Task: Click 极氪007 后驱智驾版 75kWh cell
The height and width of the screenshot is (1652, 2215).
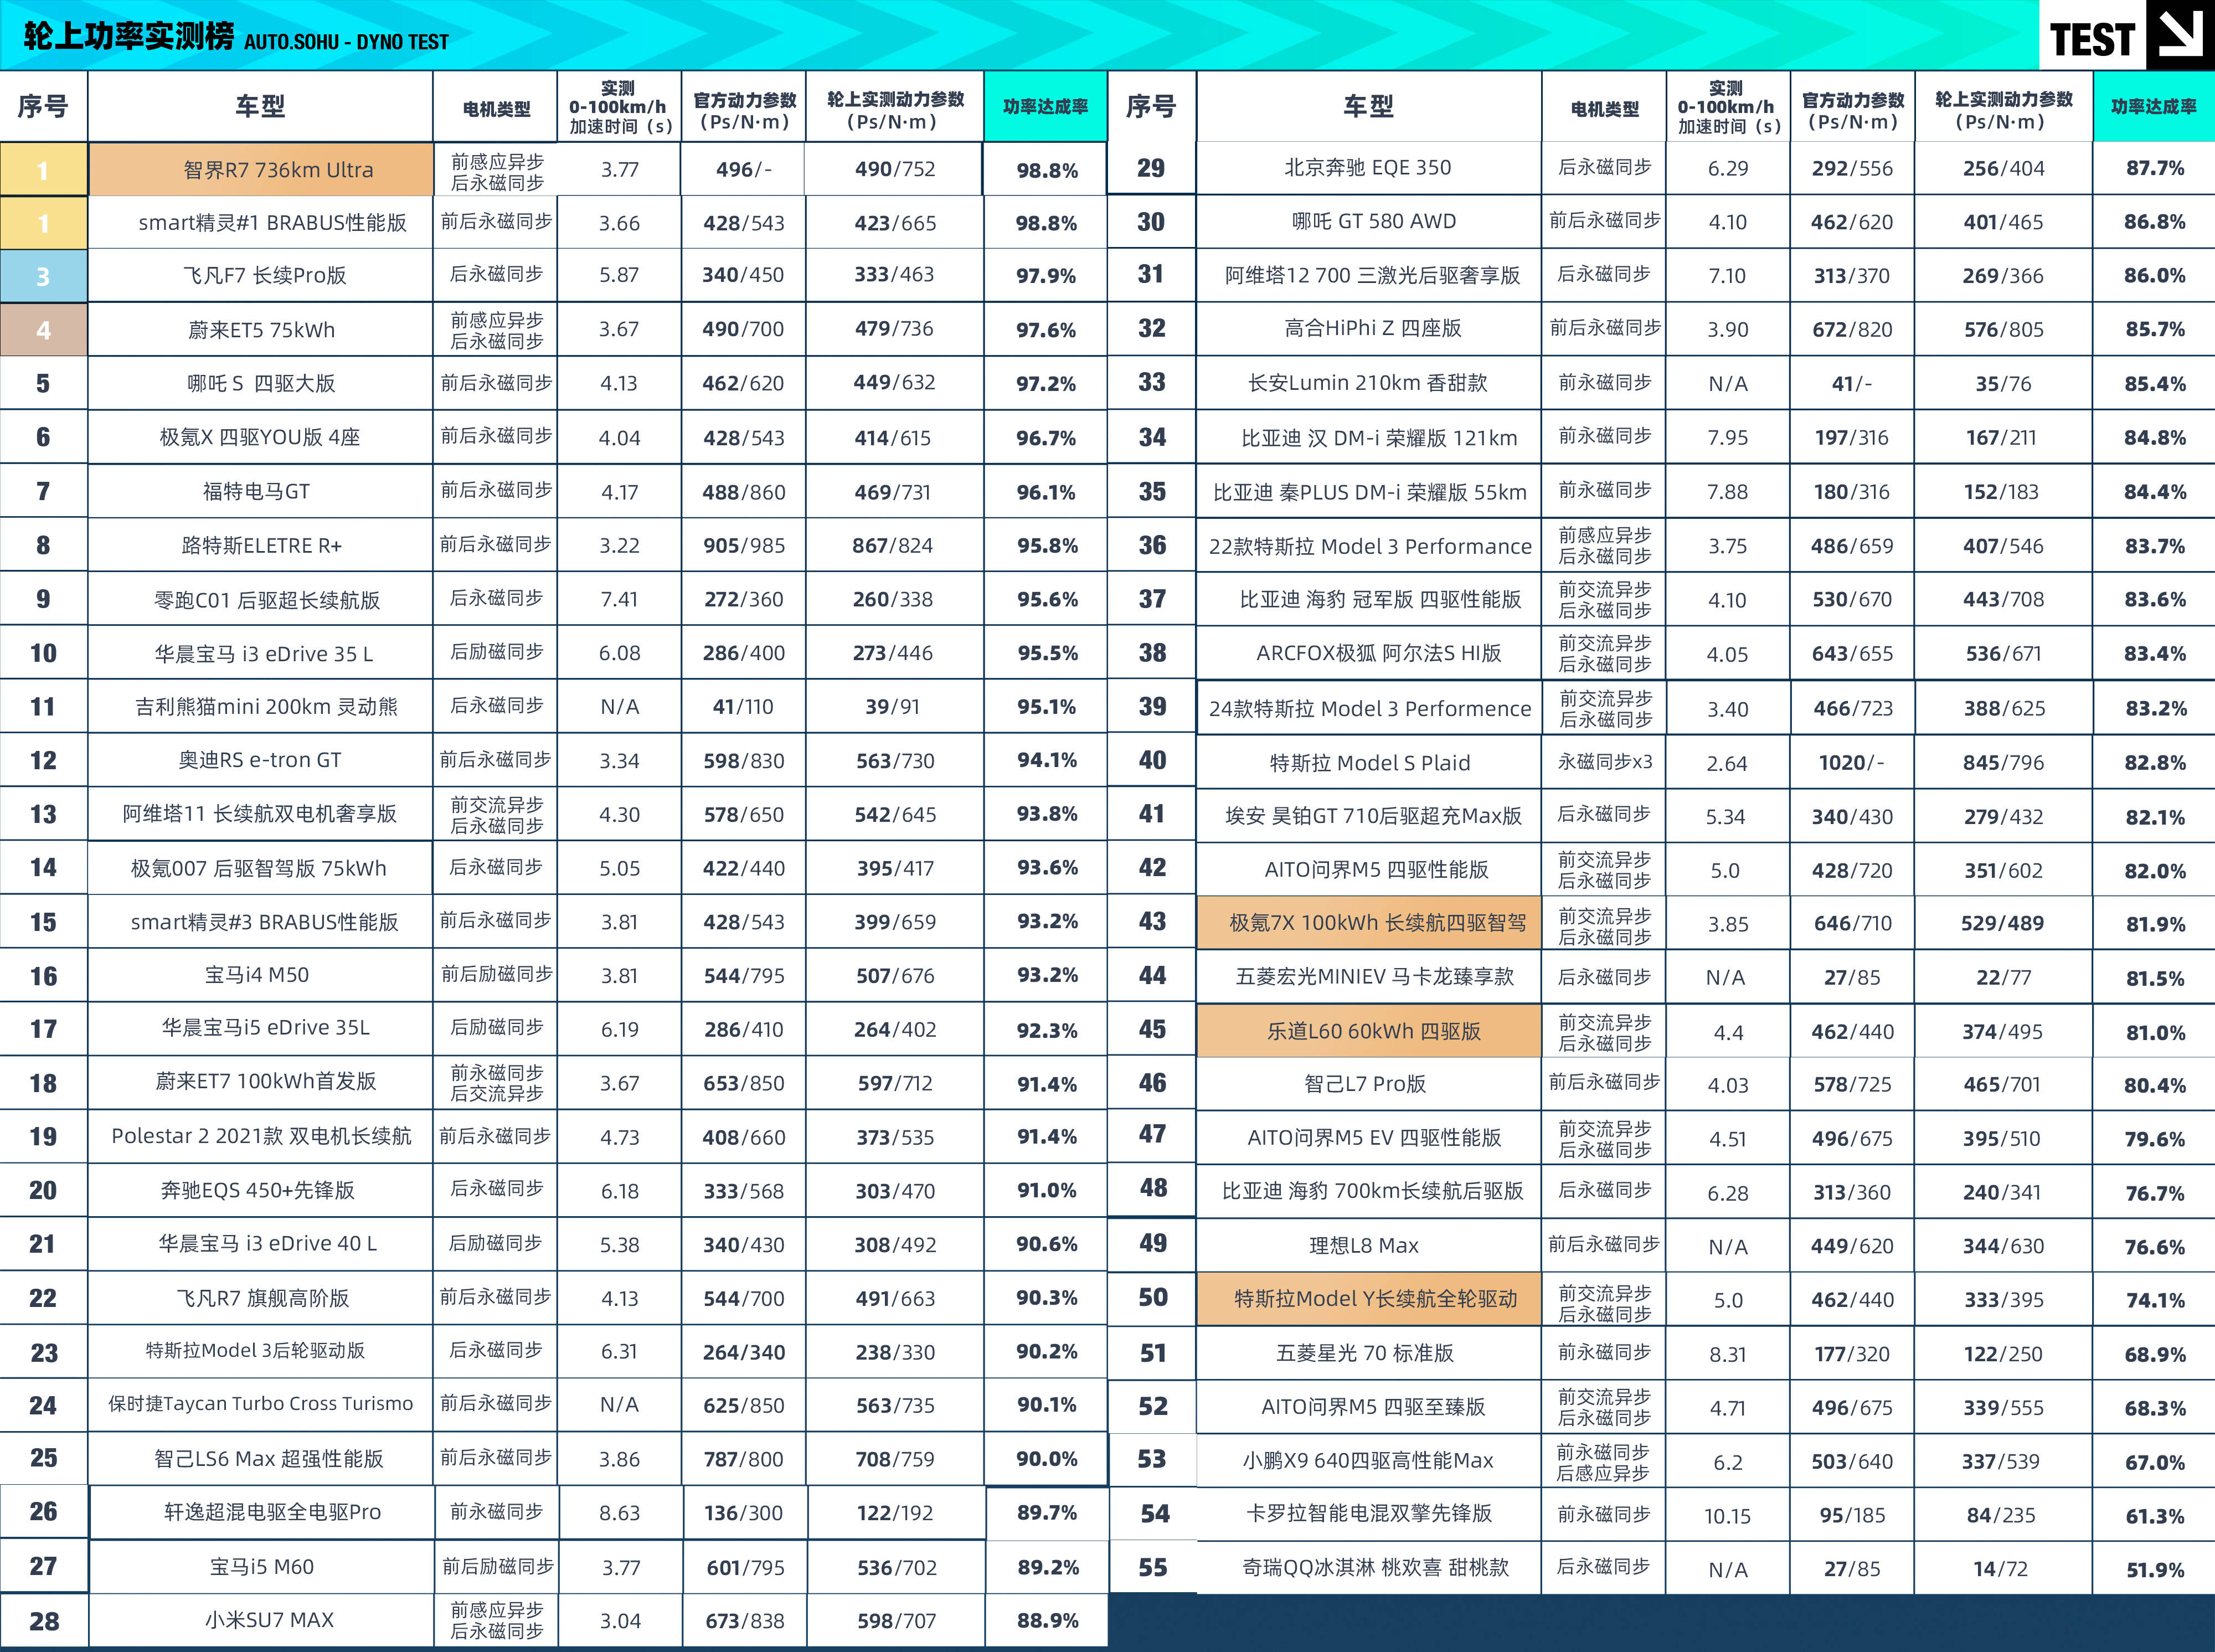Action: pos(261,868)
